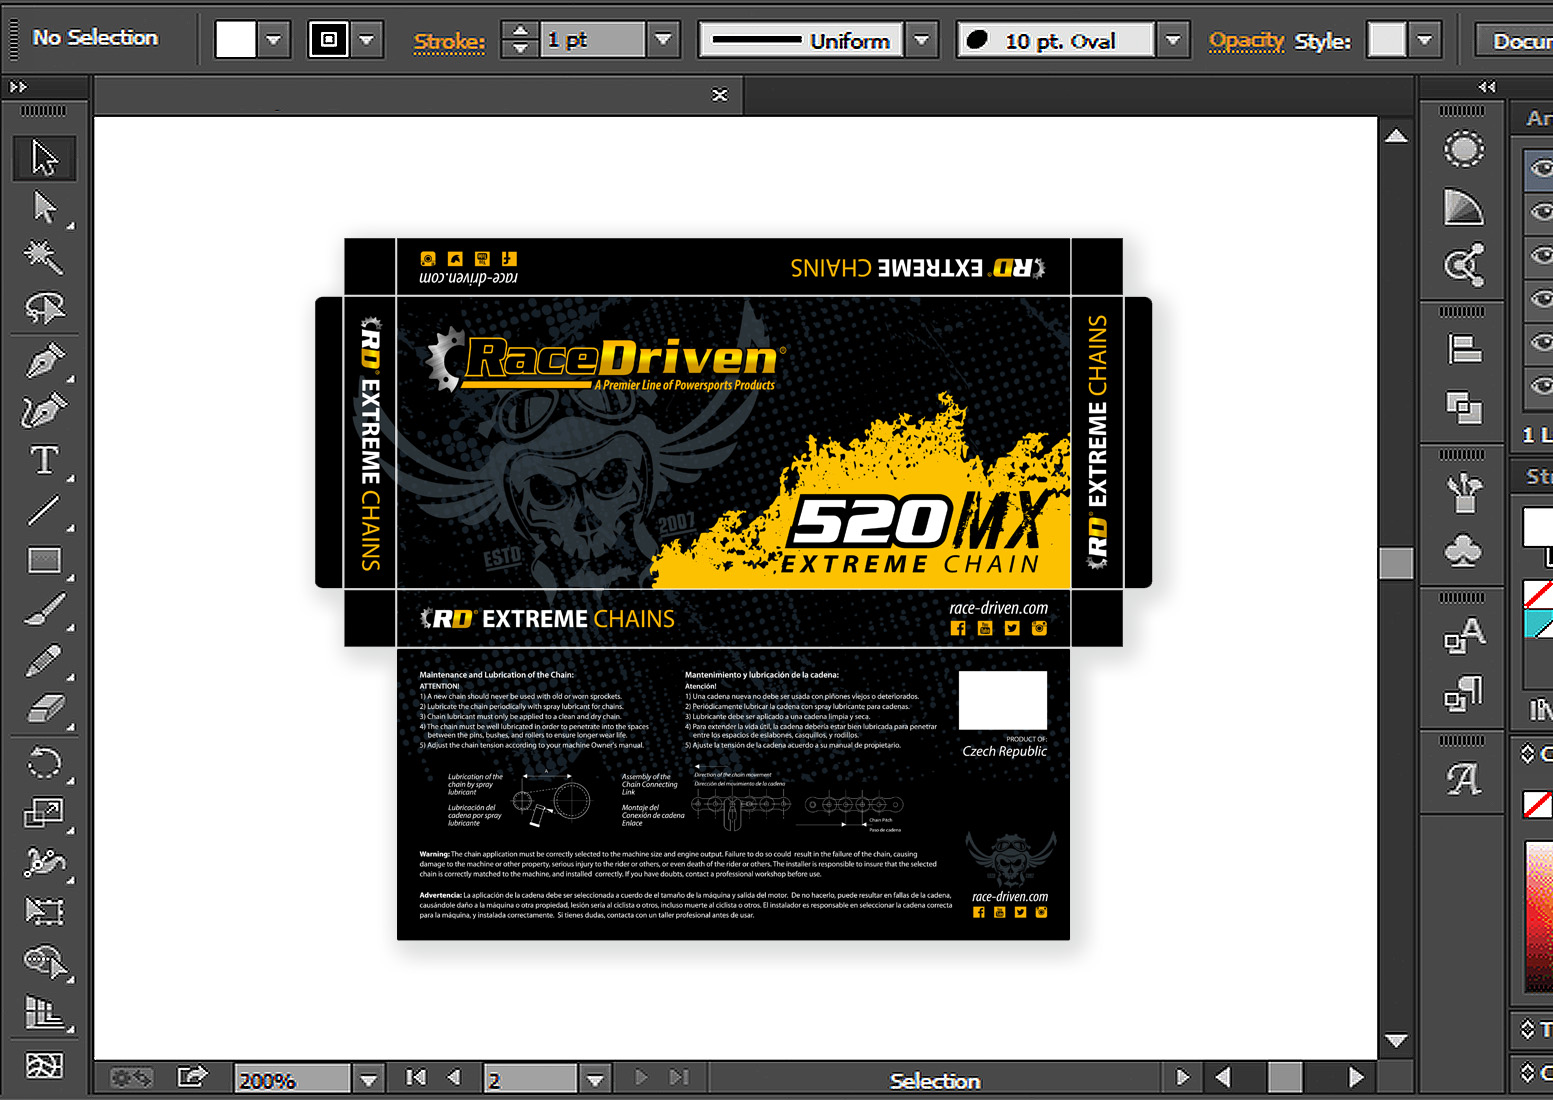
Task: Toggle the third layer eye icon
Action: (x=1541, y=255)
